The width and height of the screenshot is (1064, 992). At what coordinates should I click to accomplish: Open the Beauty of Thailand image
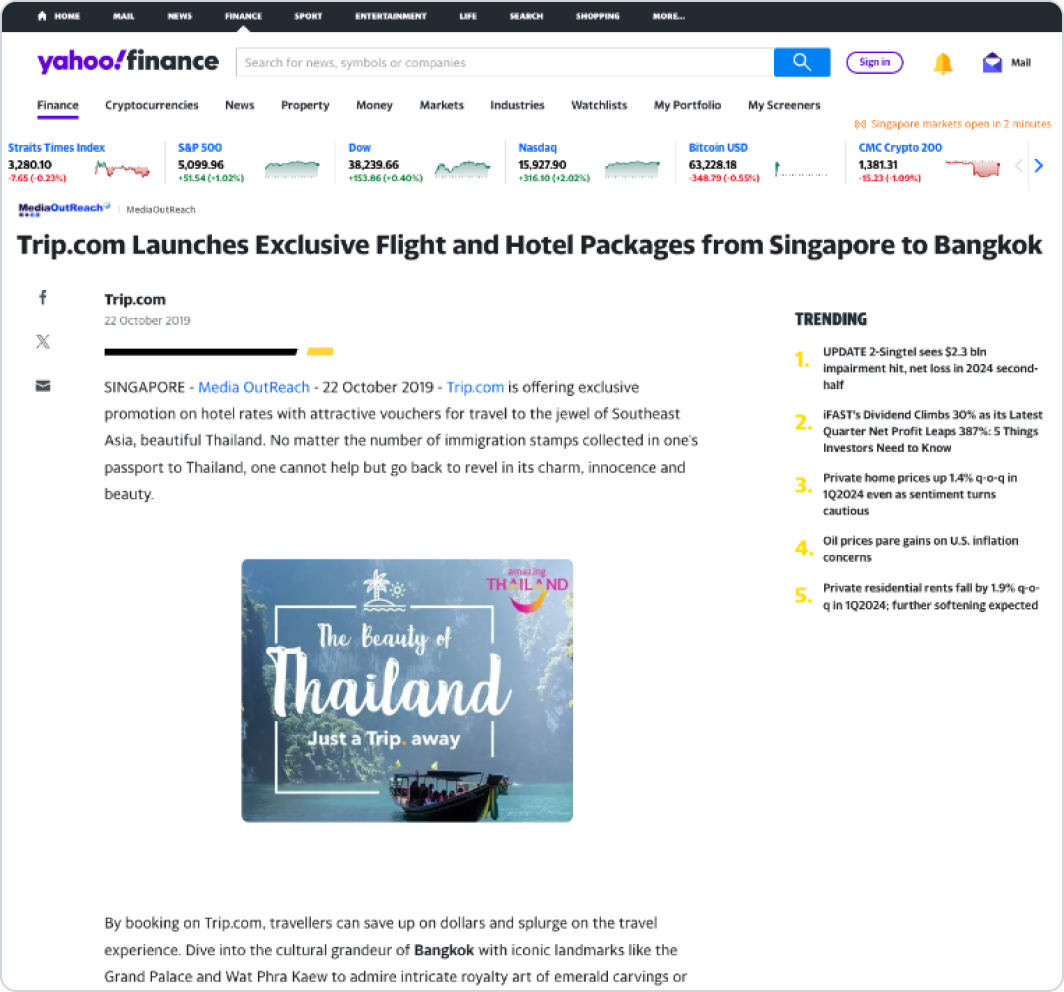tap(407, 690)
